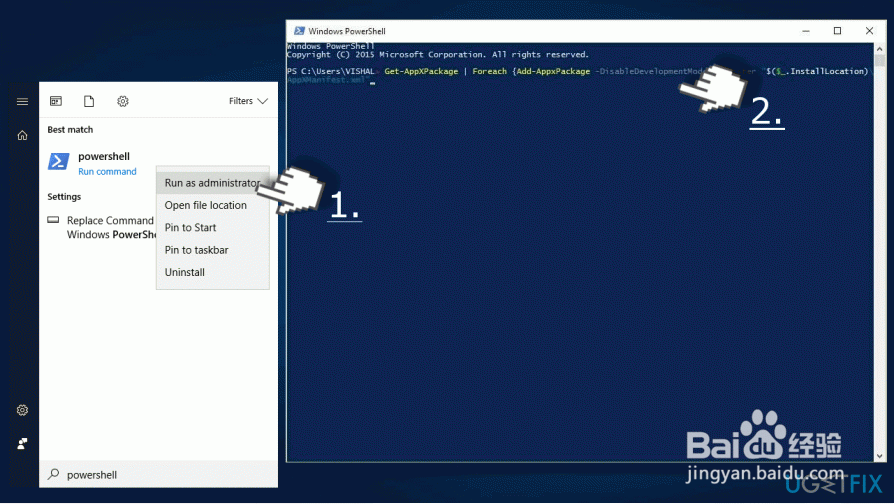The height and width of the screenshot is (504, 894).
Task: Focus the powershell search box
Action: [x=159, y=474]
